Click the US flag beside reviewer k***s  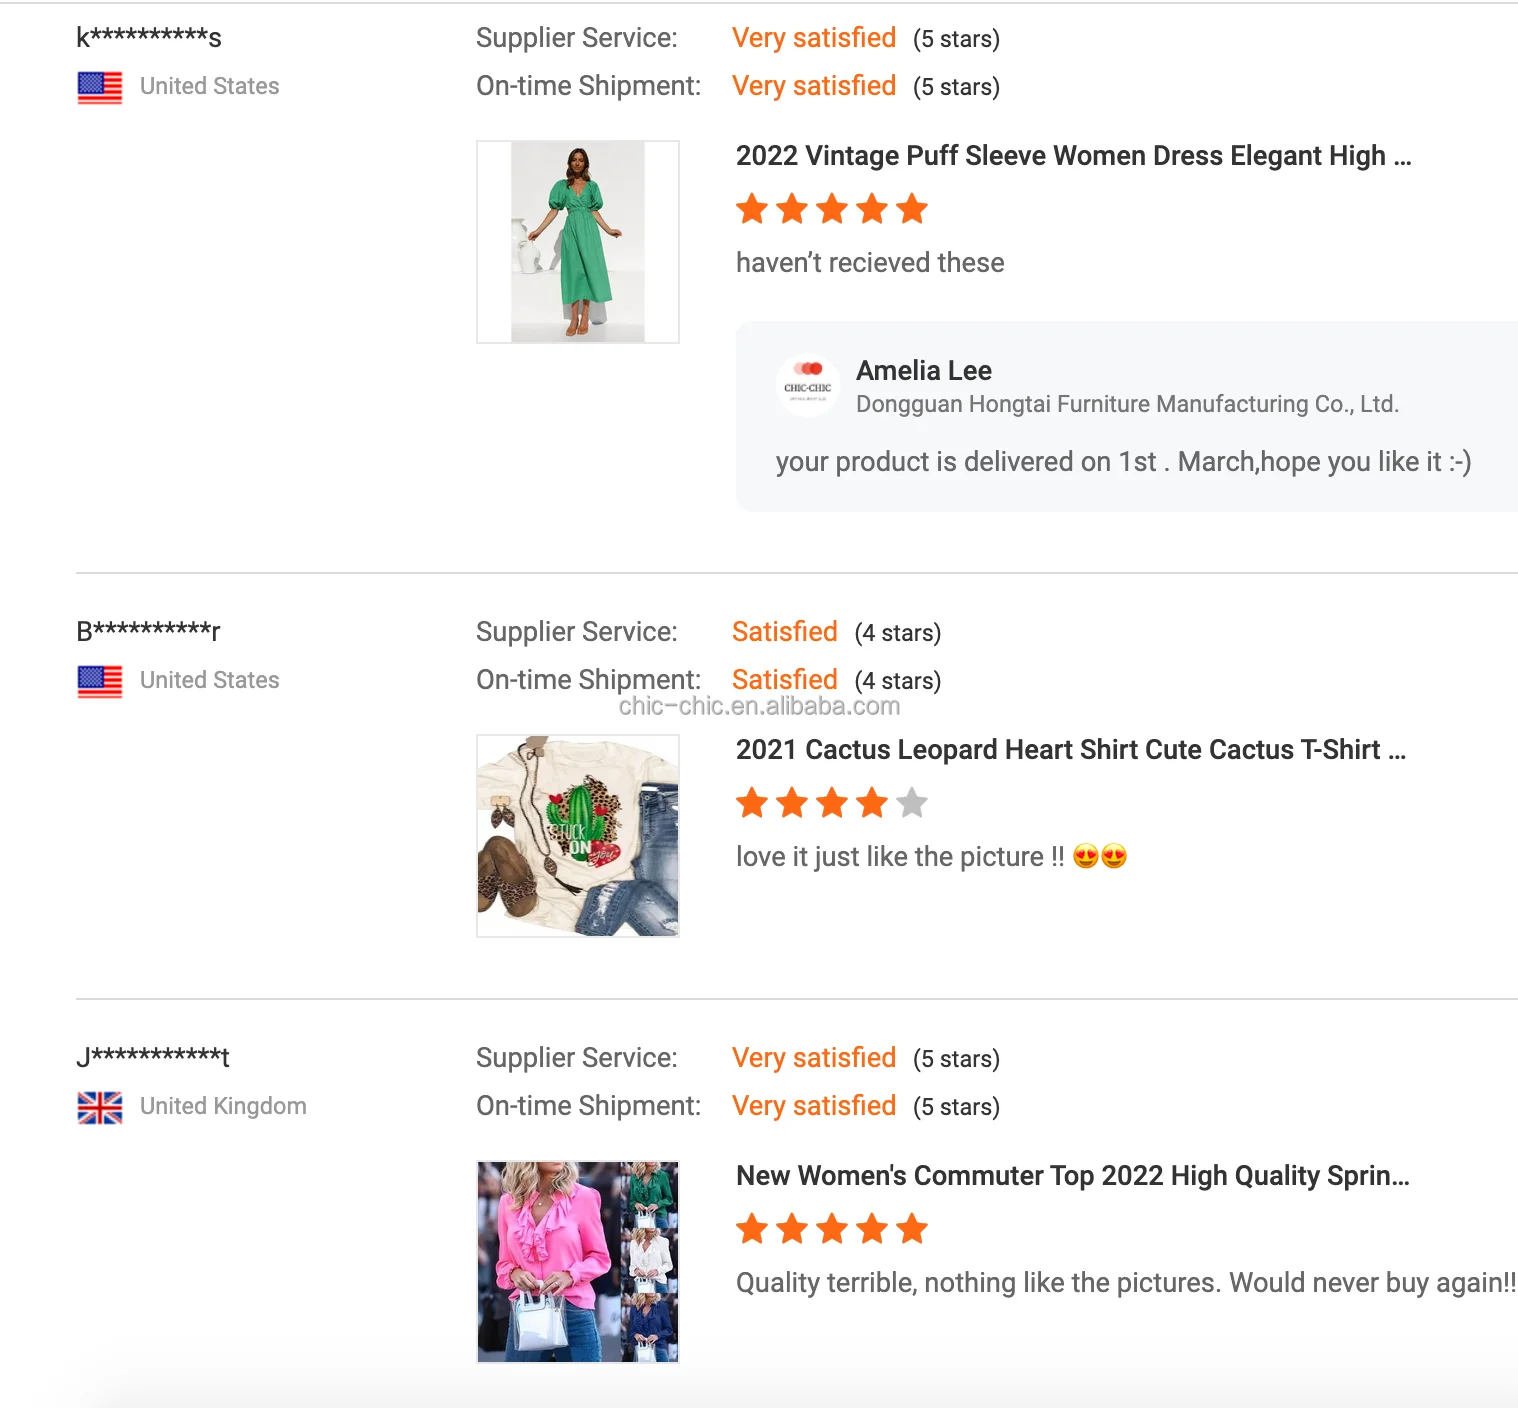pos(100,87)
